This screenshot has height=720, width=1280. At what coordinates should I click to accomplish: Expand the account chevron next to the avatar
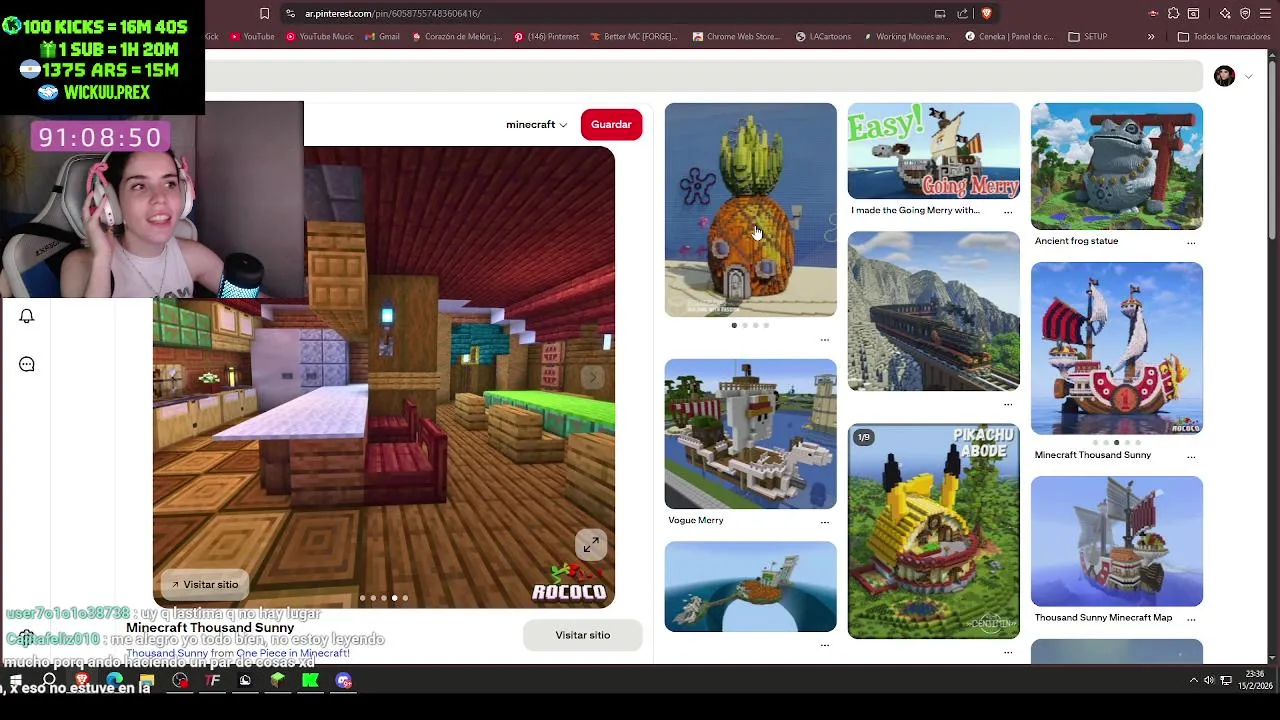tap(1248, 76)
